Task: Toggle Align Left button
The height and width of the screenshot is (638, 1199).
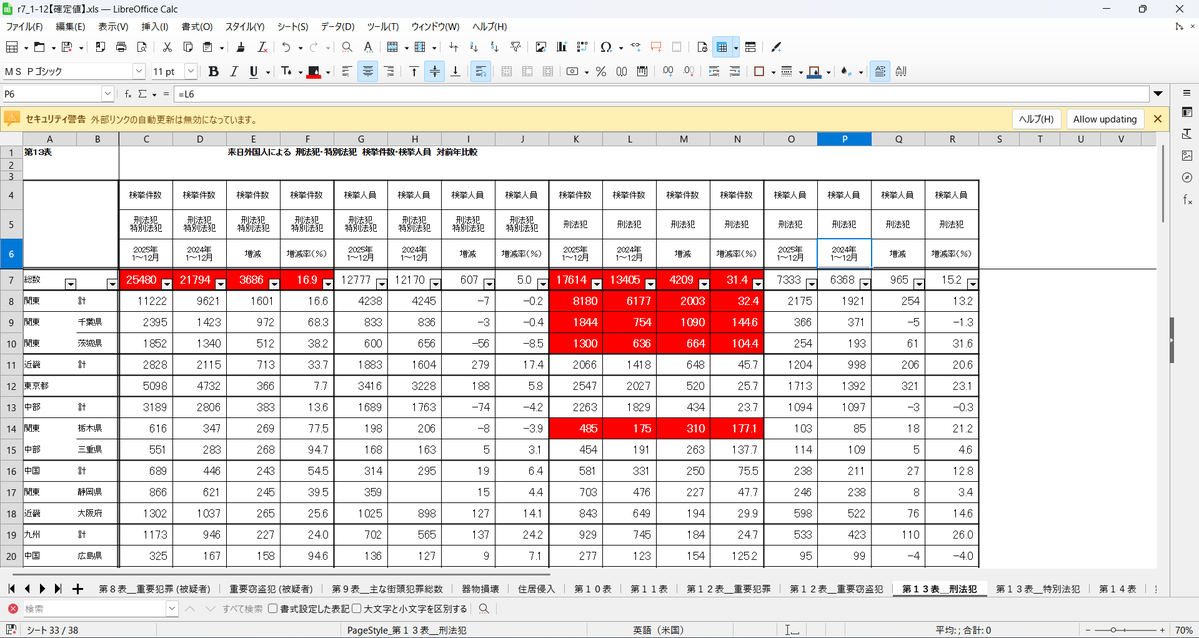Action: click(x=347, y=71)
